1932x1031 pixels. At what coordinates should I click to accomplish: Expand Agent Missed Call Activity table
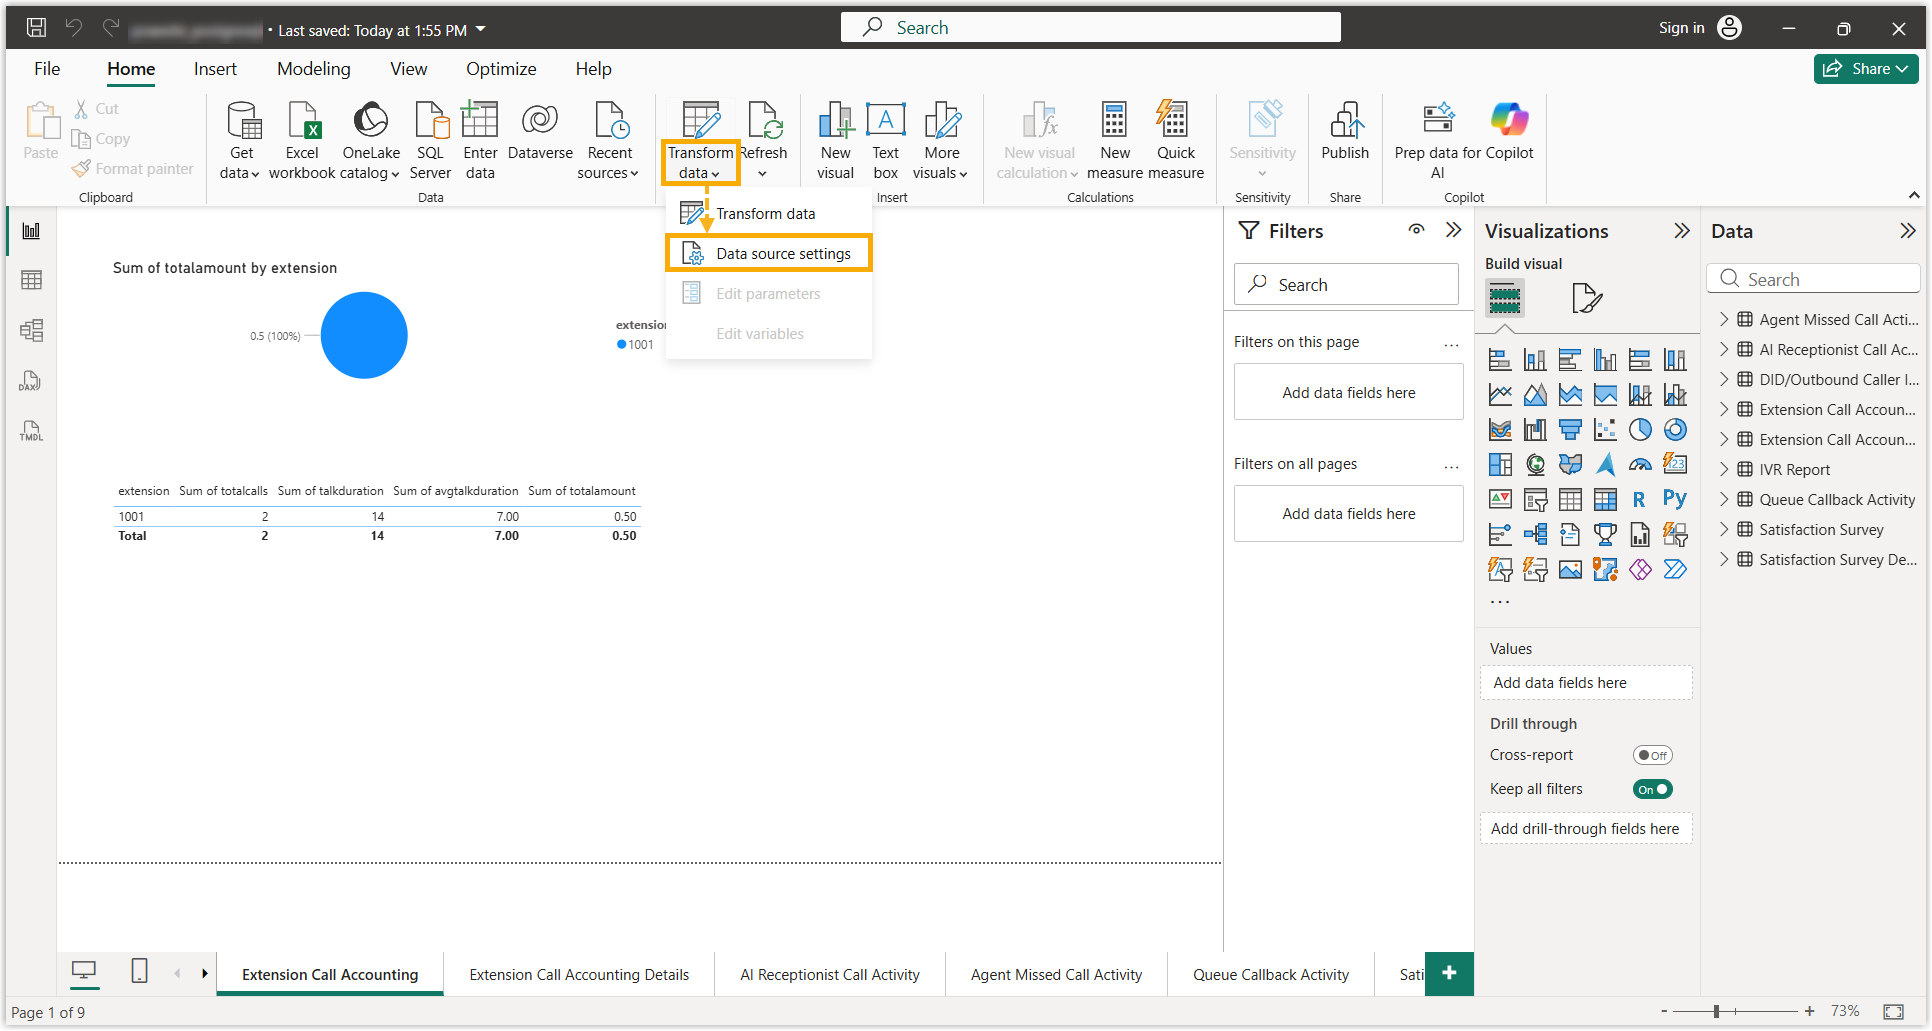(x=1724, y=319)
